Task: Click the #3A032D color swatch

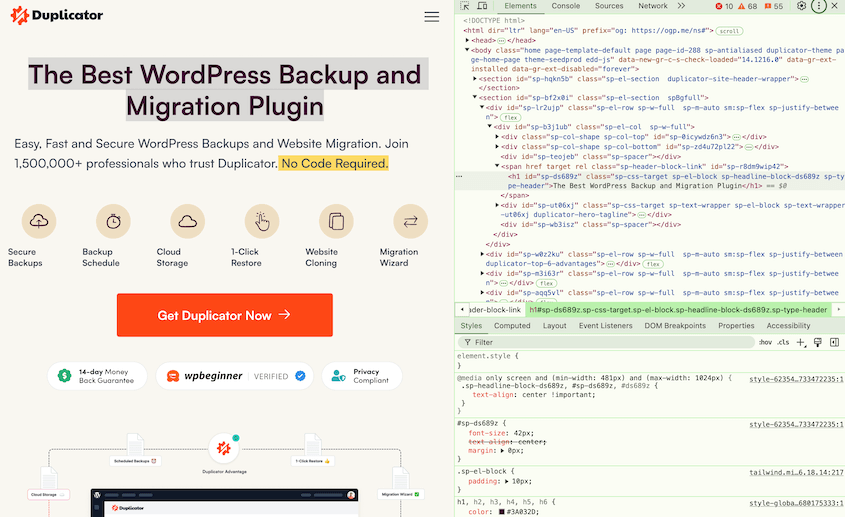Action: 502,512
